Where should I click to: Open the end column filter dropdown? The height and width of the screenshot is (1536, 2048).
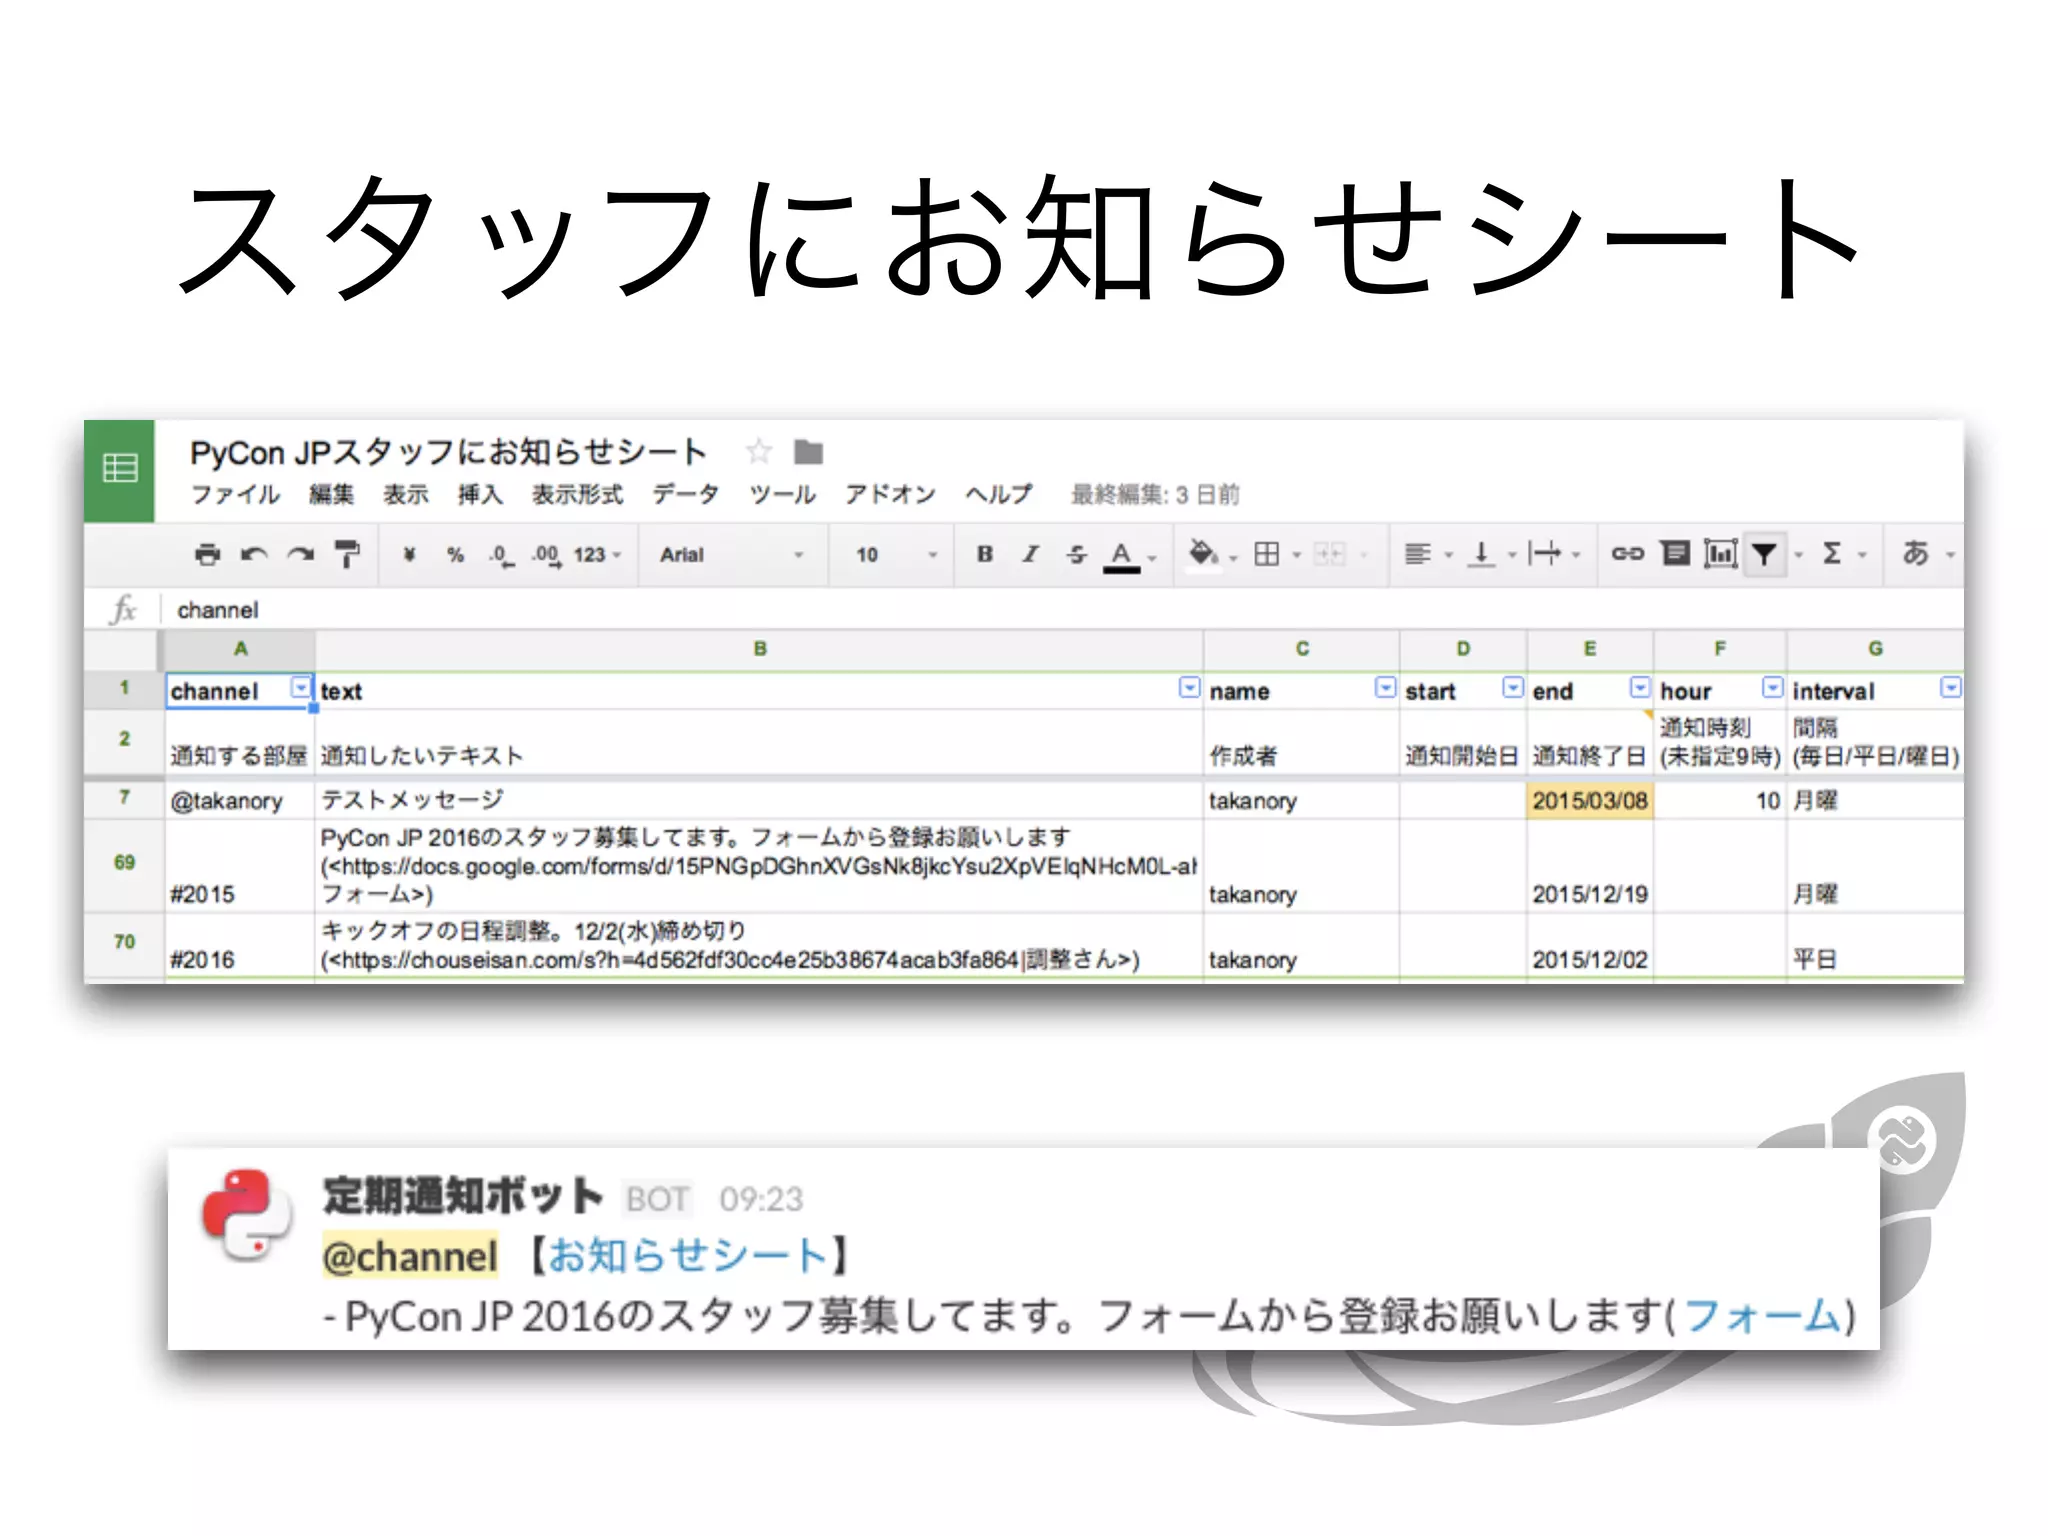tap(1640, 688)
